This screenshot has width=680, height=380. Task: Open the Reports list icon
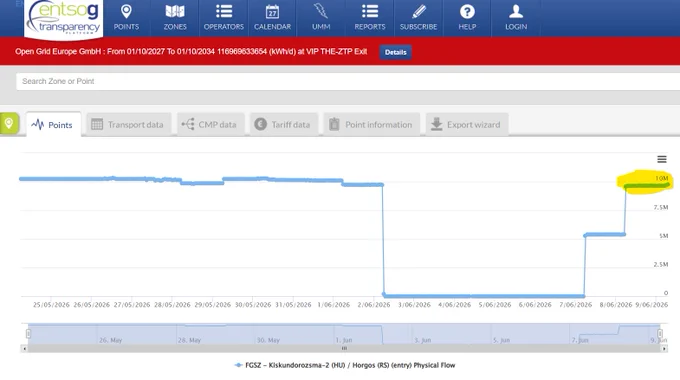coord(370,12)
